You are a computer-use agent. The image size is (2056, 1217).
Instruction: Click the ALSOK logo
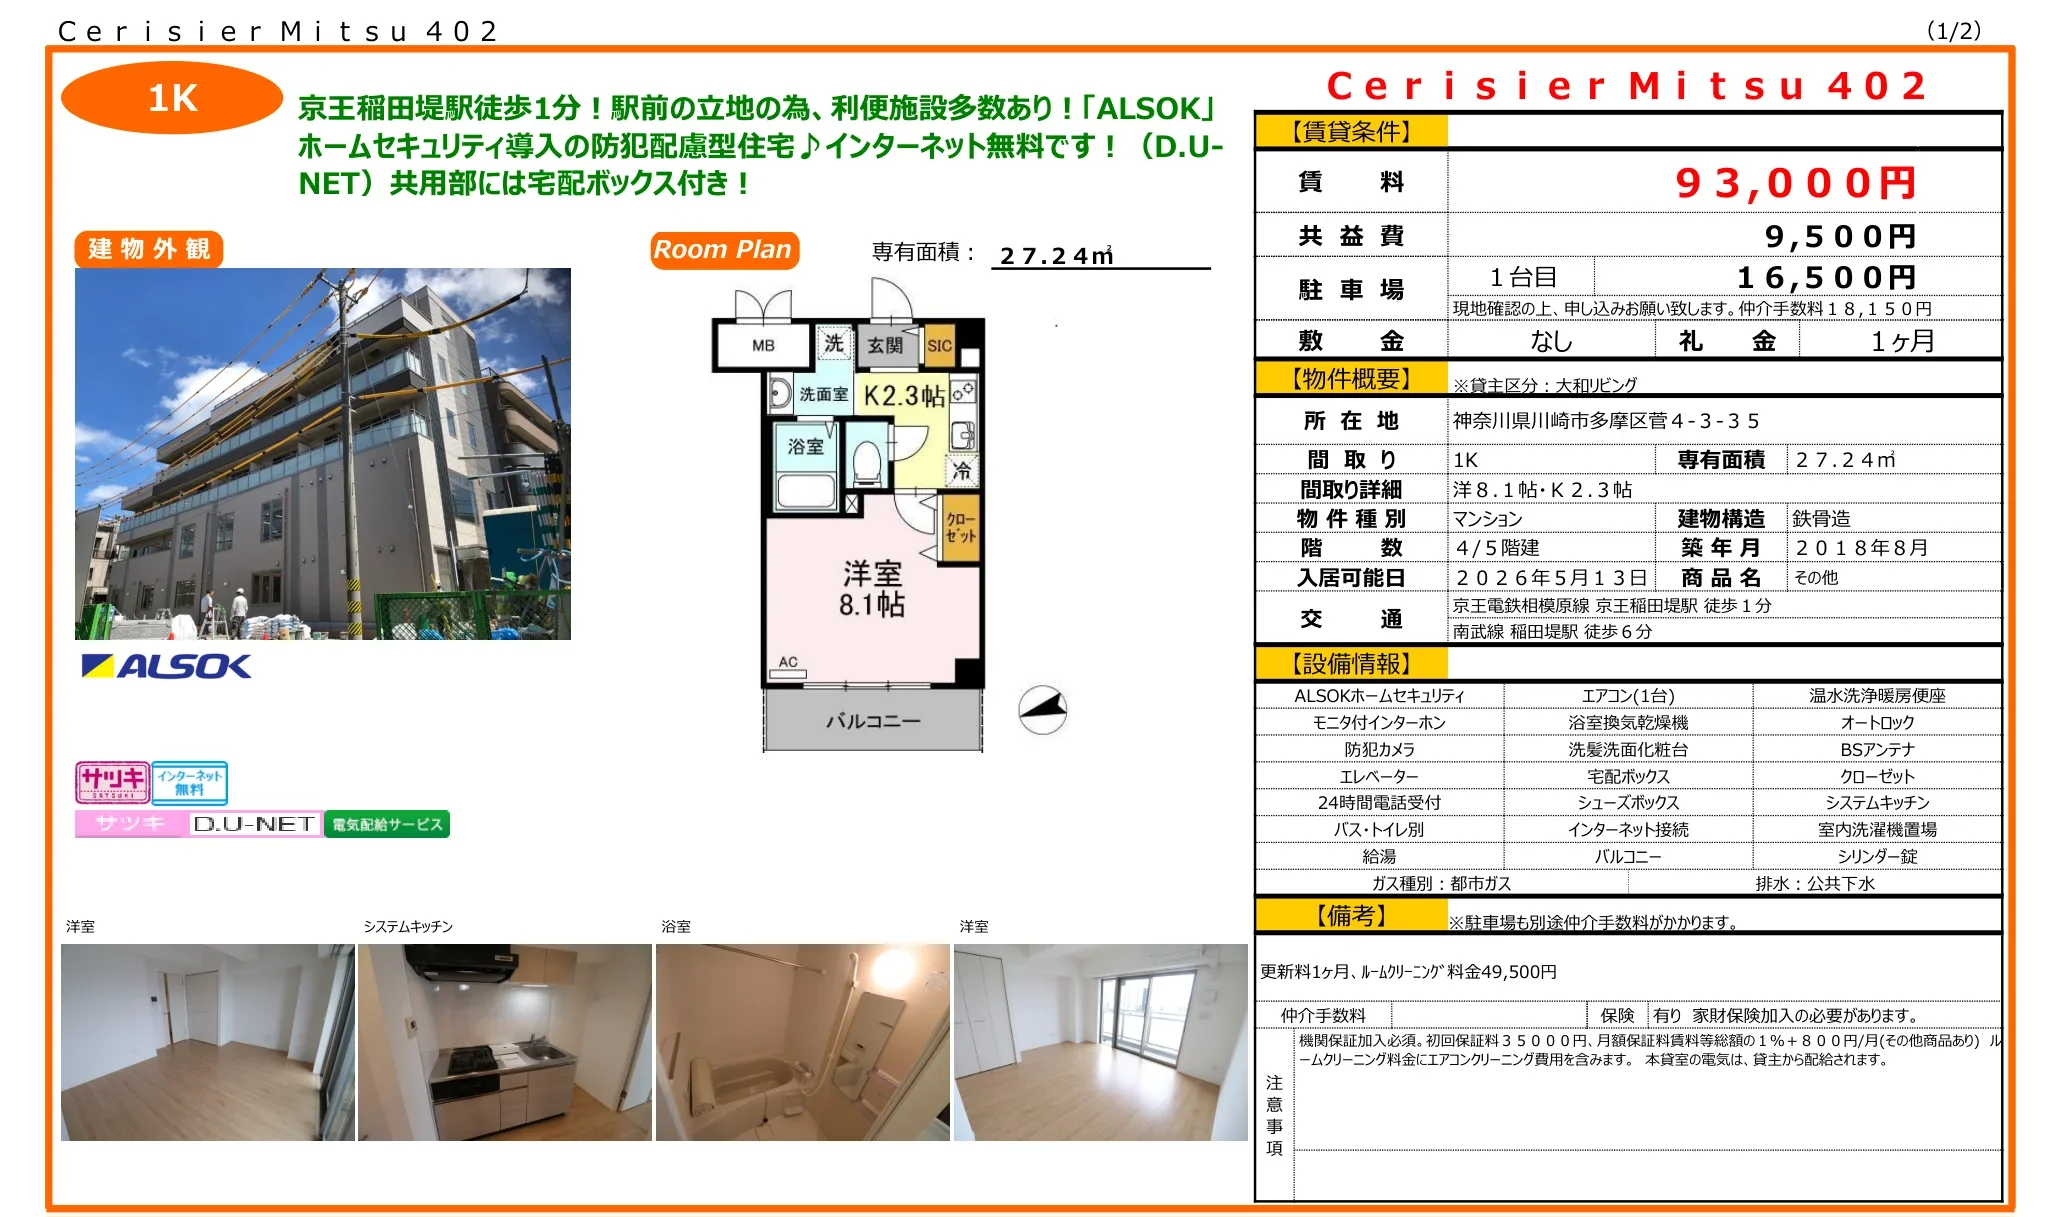pyautogui.click(x=166, y=666)
